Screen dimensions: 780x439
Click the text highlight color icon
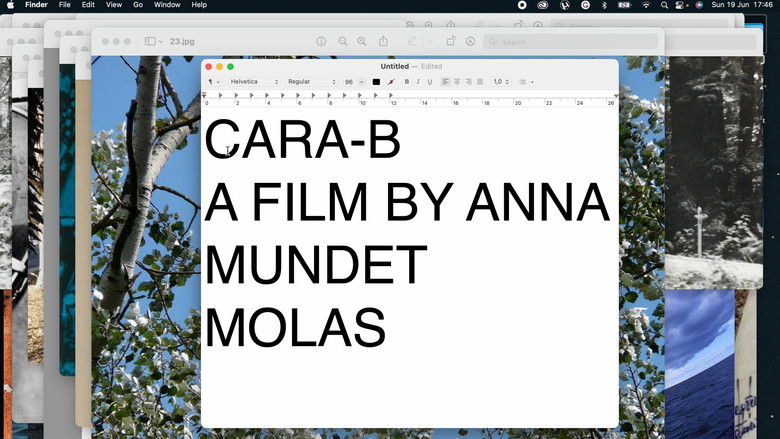click(x=390, y=81)
